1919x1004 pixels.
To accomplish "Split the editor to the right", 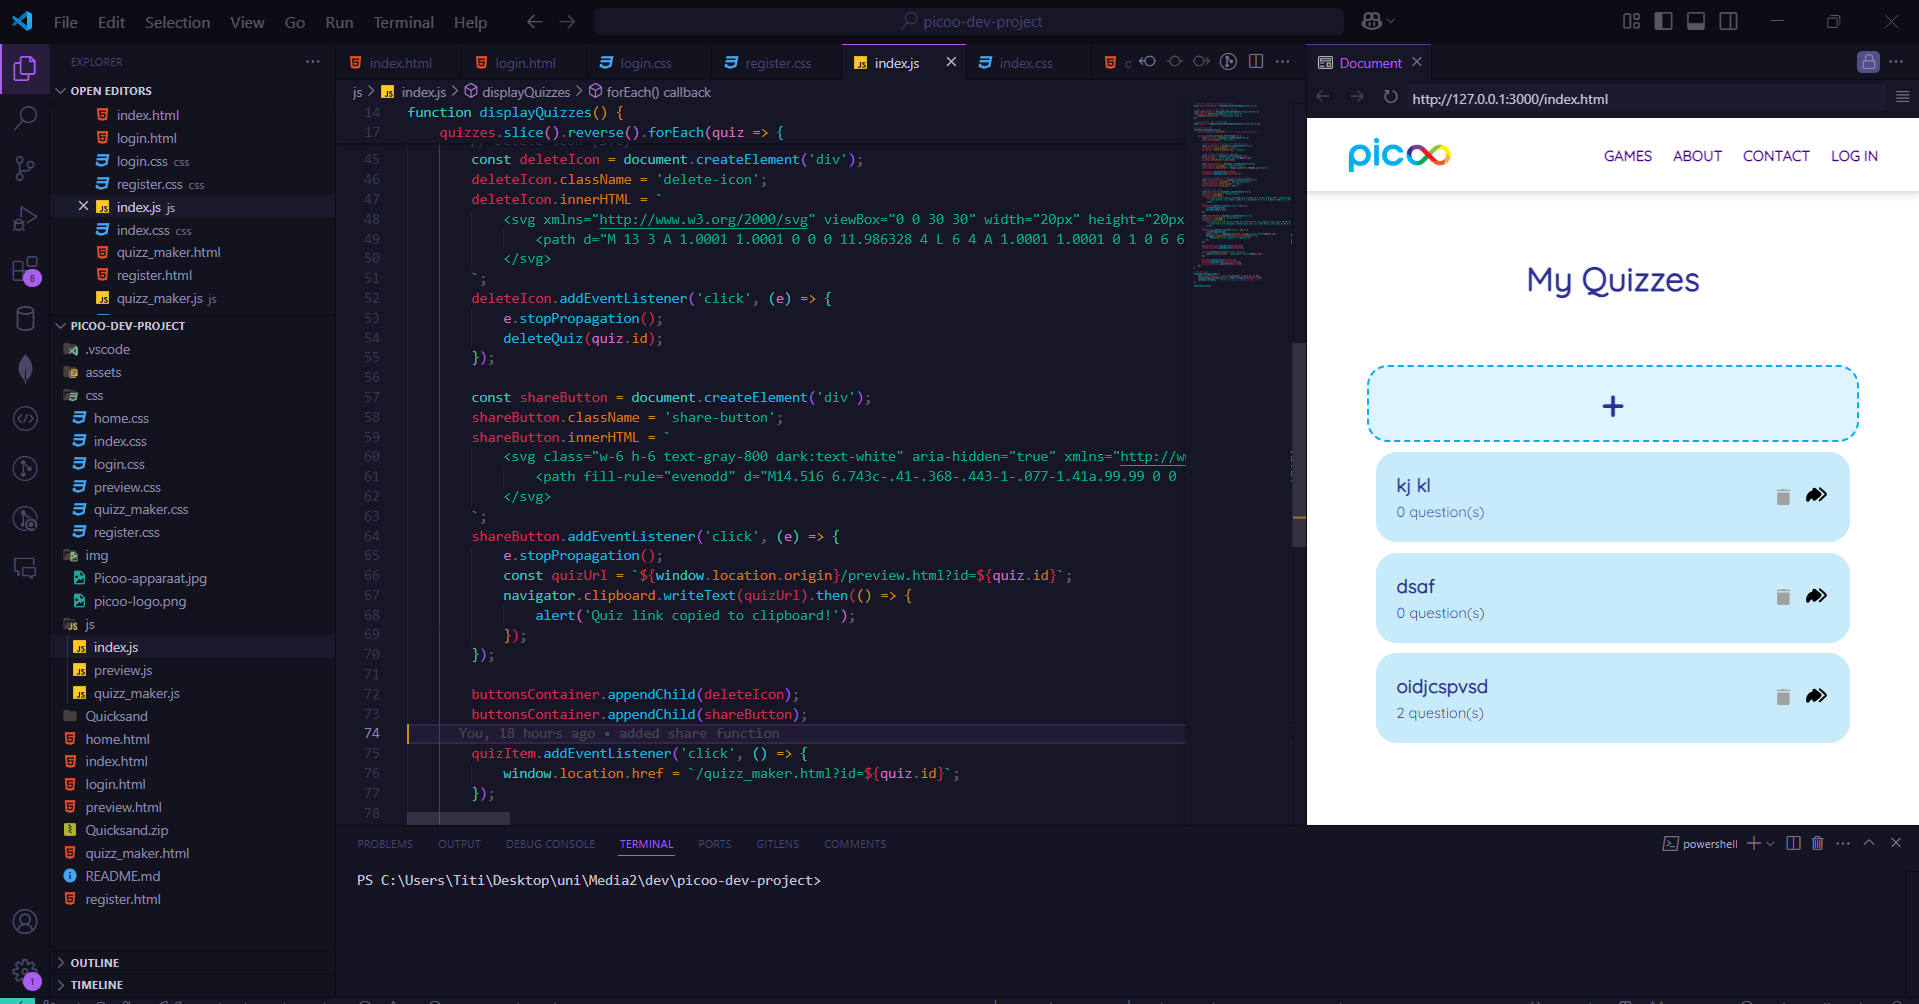I will (x=1256, y=62).
